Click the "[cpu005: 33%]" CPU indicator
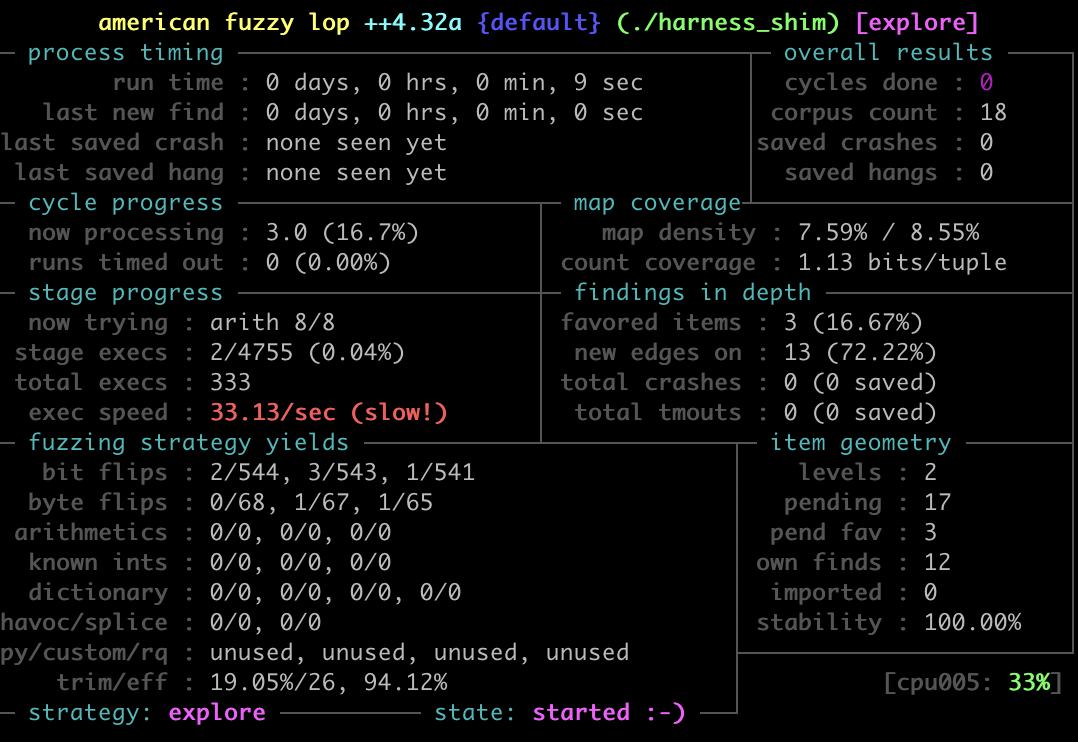This screenshot has width=1078, height=742. click(972, 683)
